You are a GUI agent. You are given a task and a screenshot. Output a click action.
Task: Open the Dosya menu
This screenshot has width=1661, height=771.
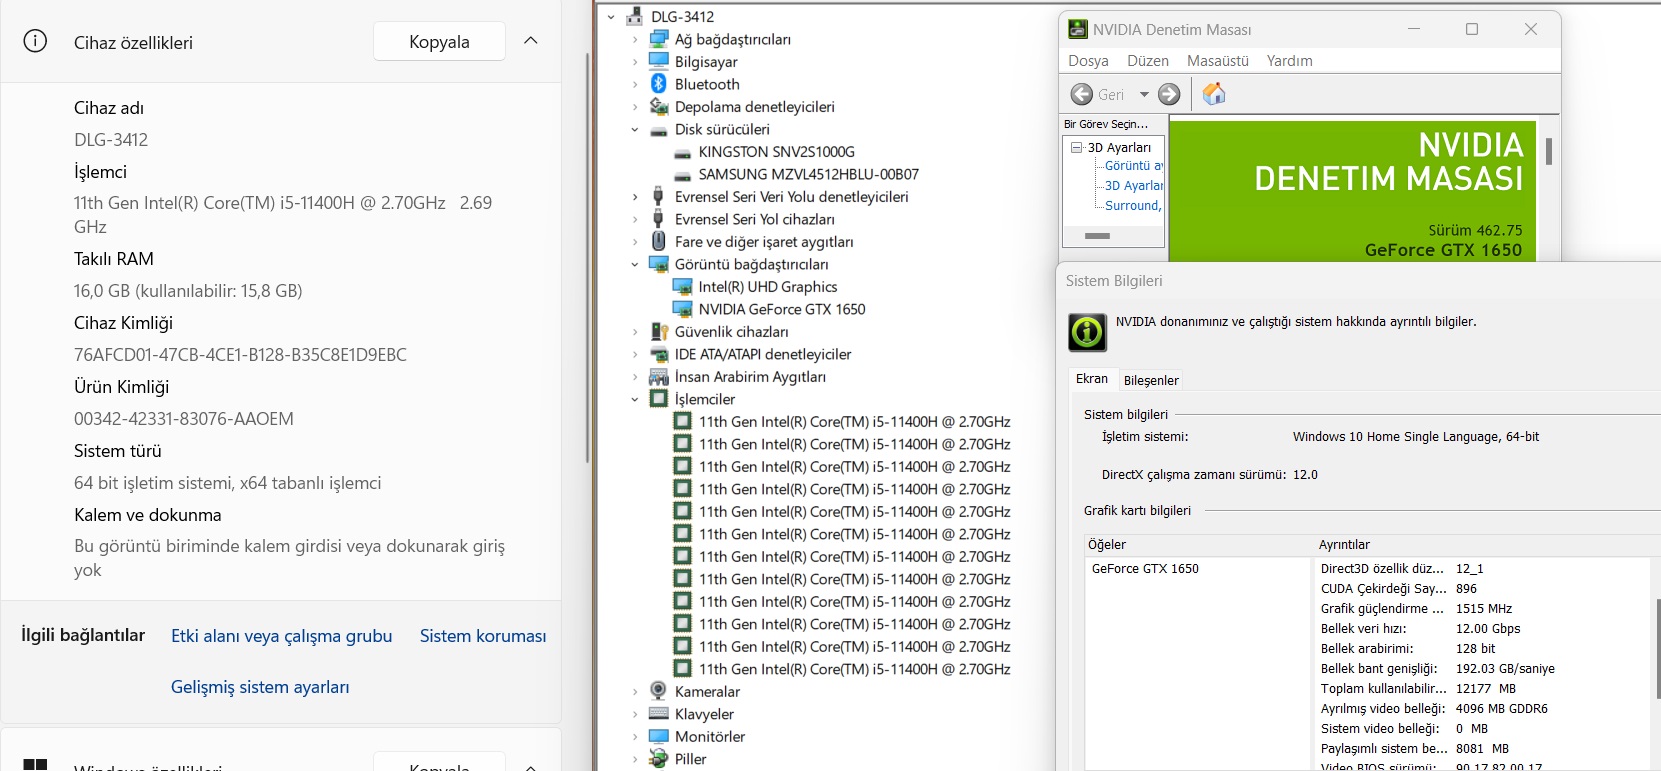(x=1088, y=61)
